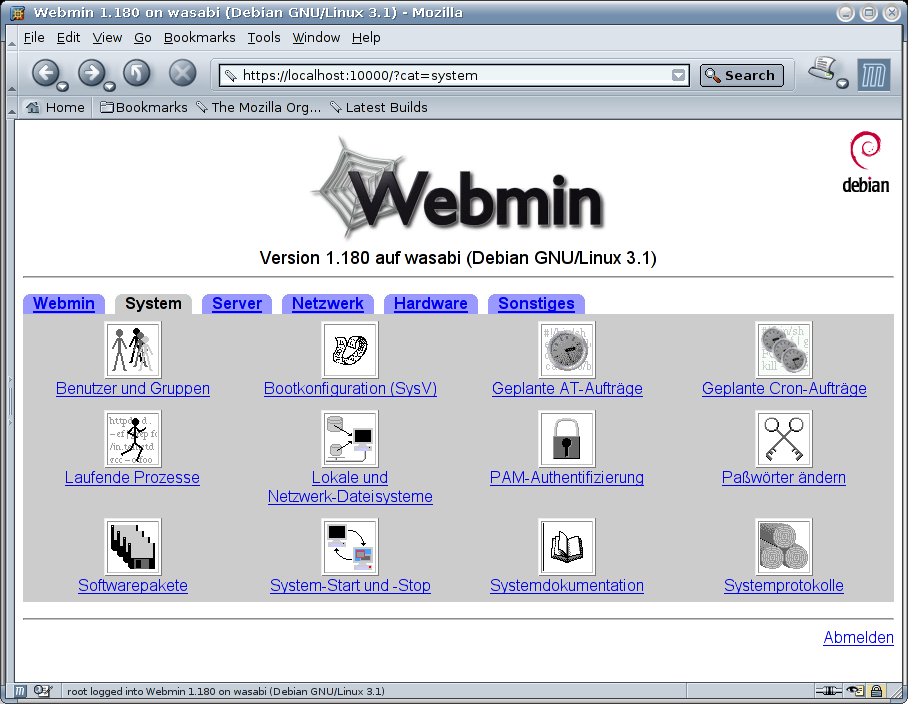Click the status bar Navigator M icon
The width and height of the screenshot is (908, 704).
coord(20,691)
